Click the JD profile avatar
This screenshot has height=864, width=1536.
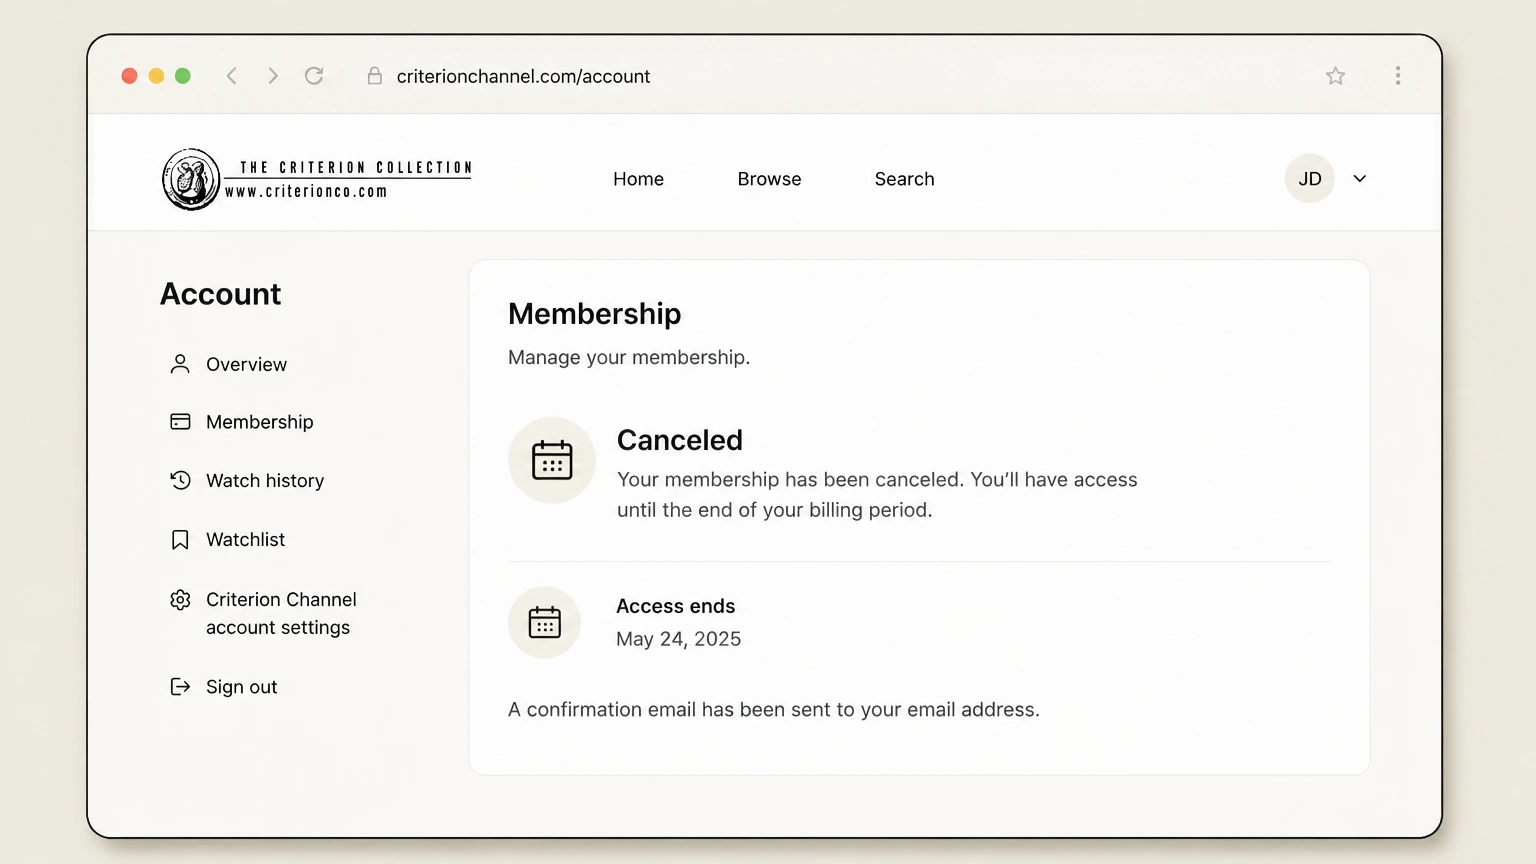[x=1310, y=178]
